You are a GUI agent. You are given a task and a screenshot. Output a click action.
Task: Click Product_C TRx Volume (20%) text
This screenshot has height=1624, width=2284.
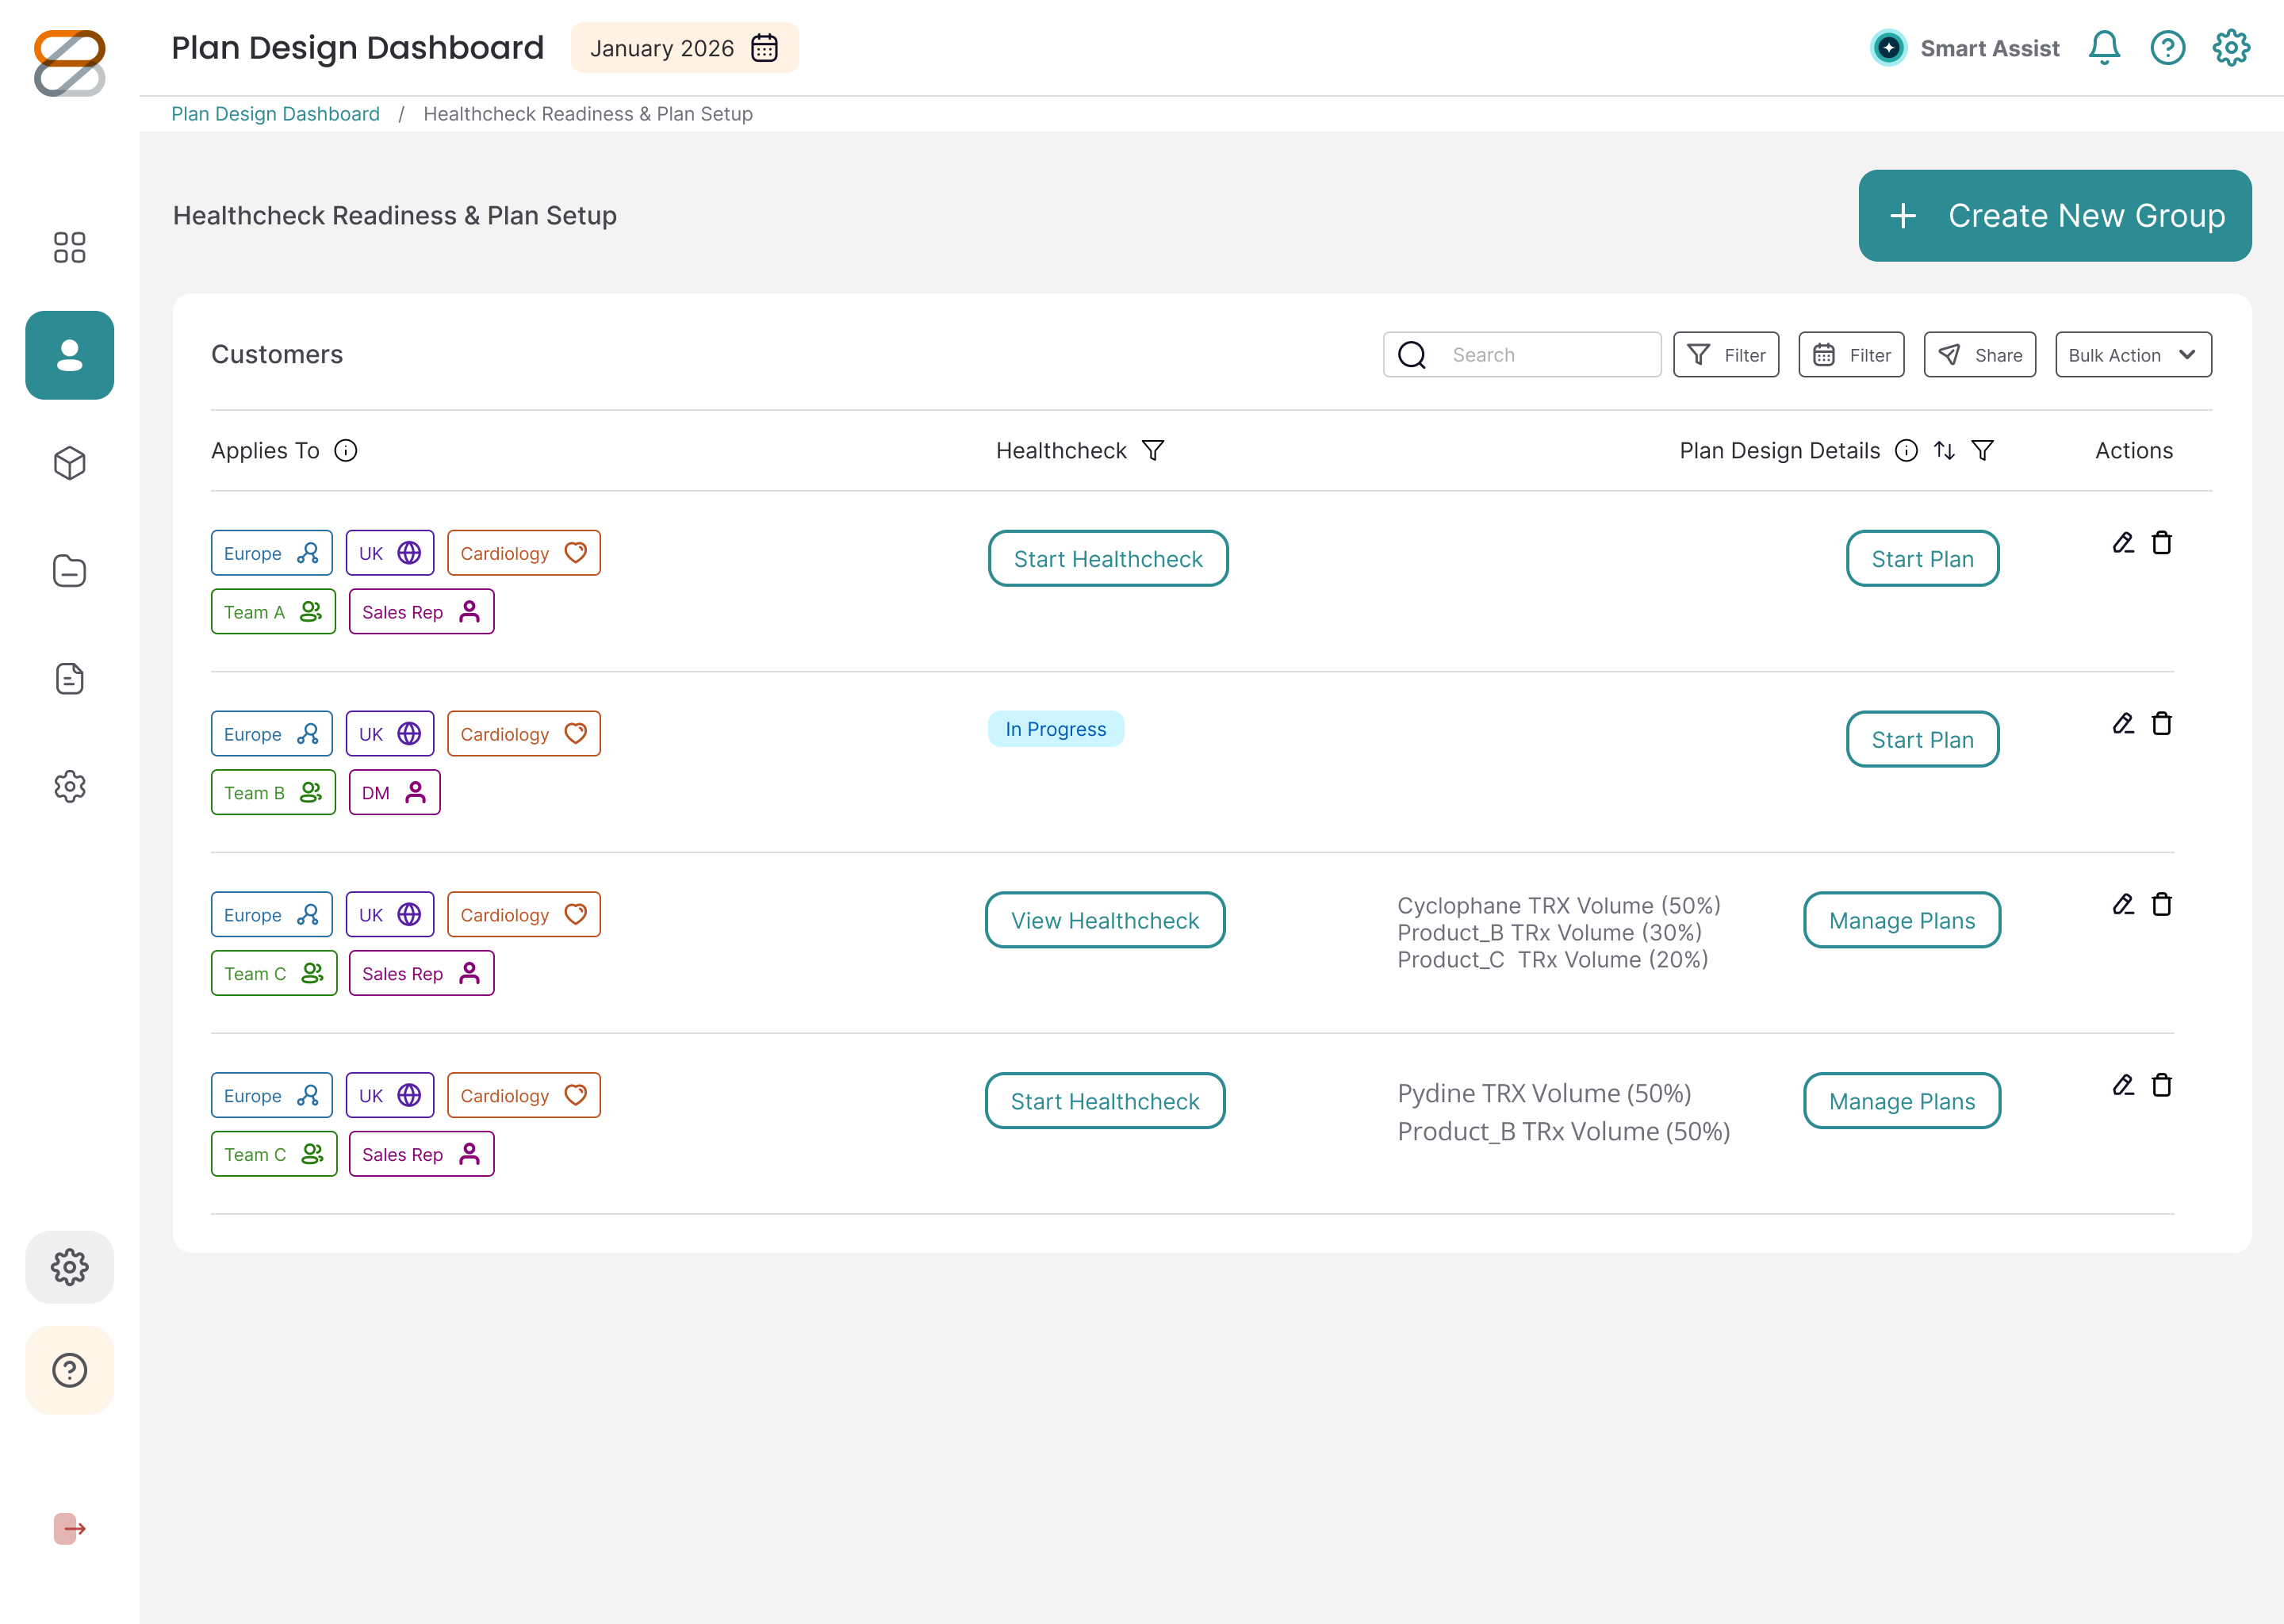[1552, 960]
